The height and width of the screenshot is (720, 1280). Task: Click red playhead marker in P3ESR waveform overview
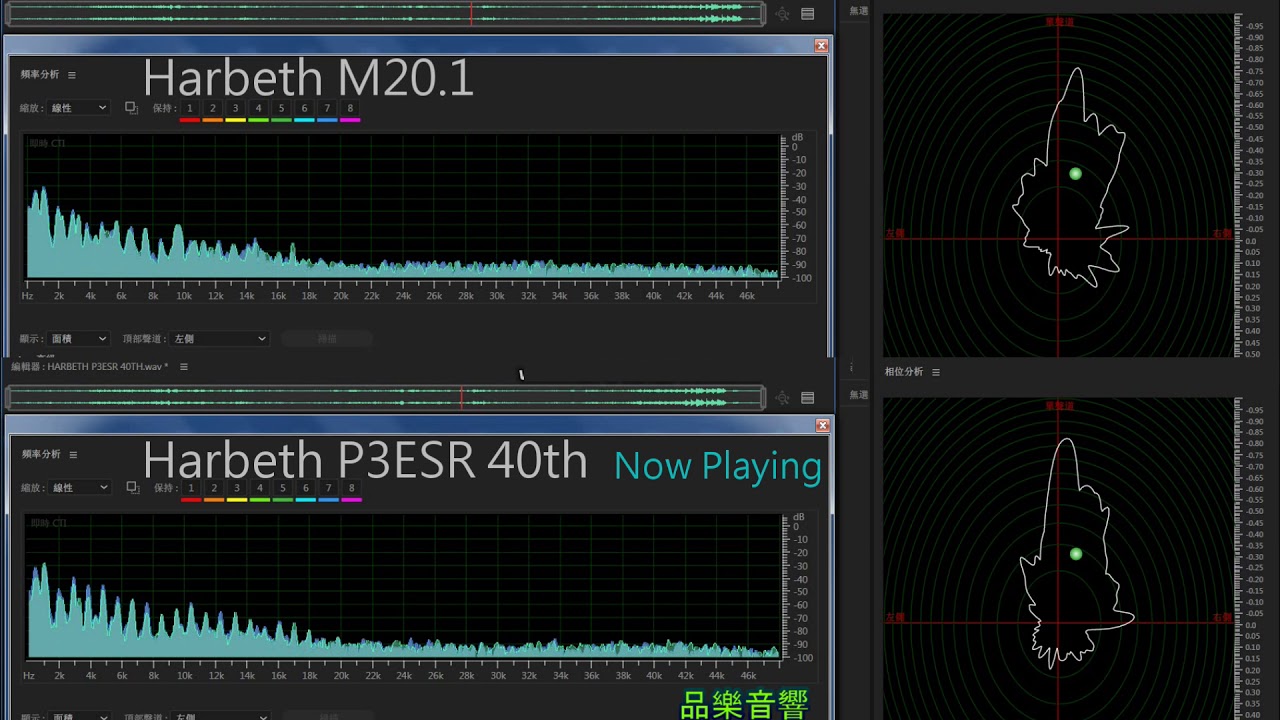pos(461,398)
